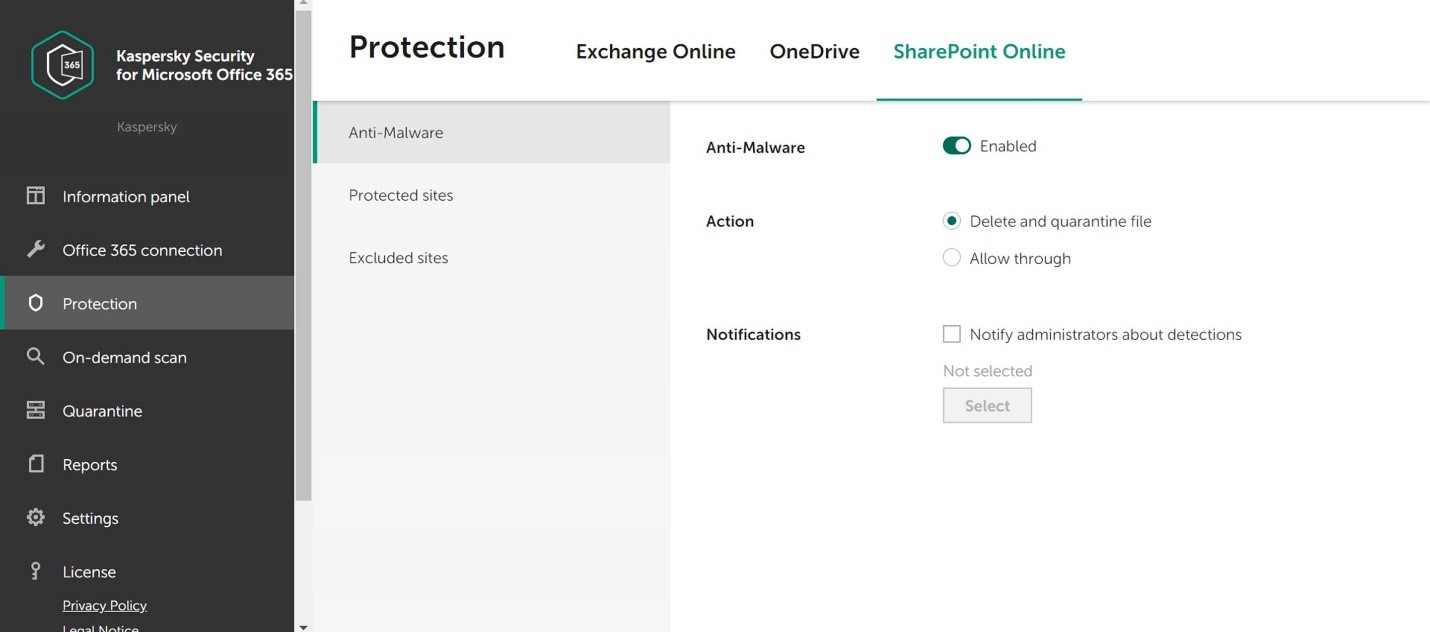
Task: Open the Excluded sites section
Action: [x=491, y=258]
